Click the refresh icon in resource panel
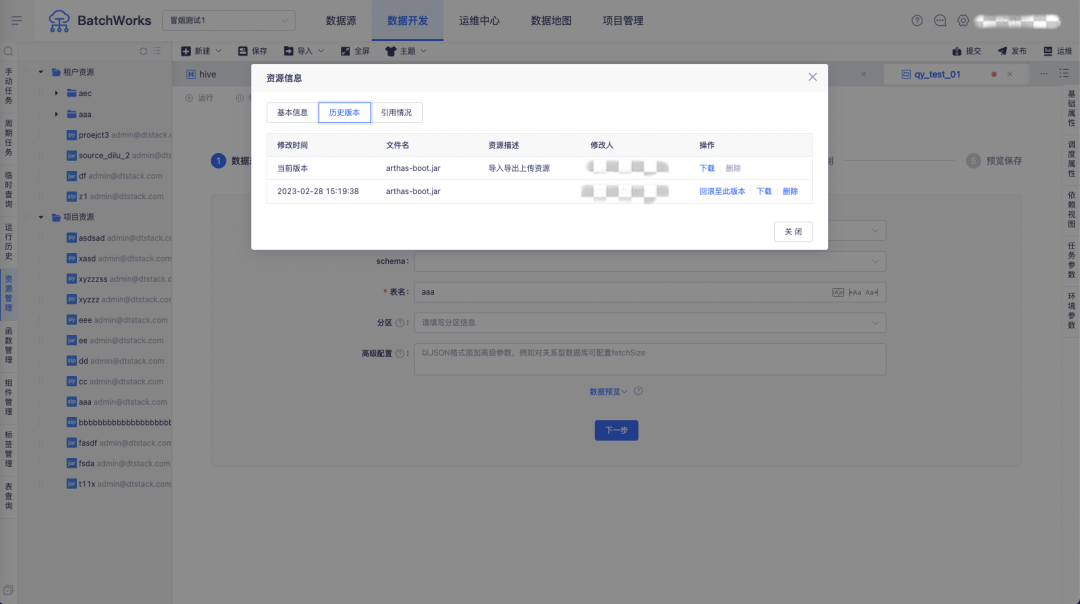1080x604 pixels. (143, 51)
